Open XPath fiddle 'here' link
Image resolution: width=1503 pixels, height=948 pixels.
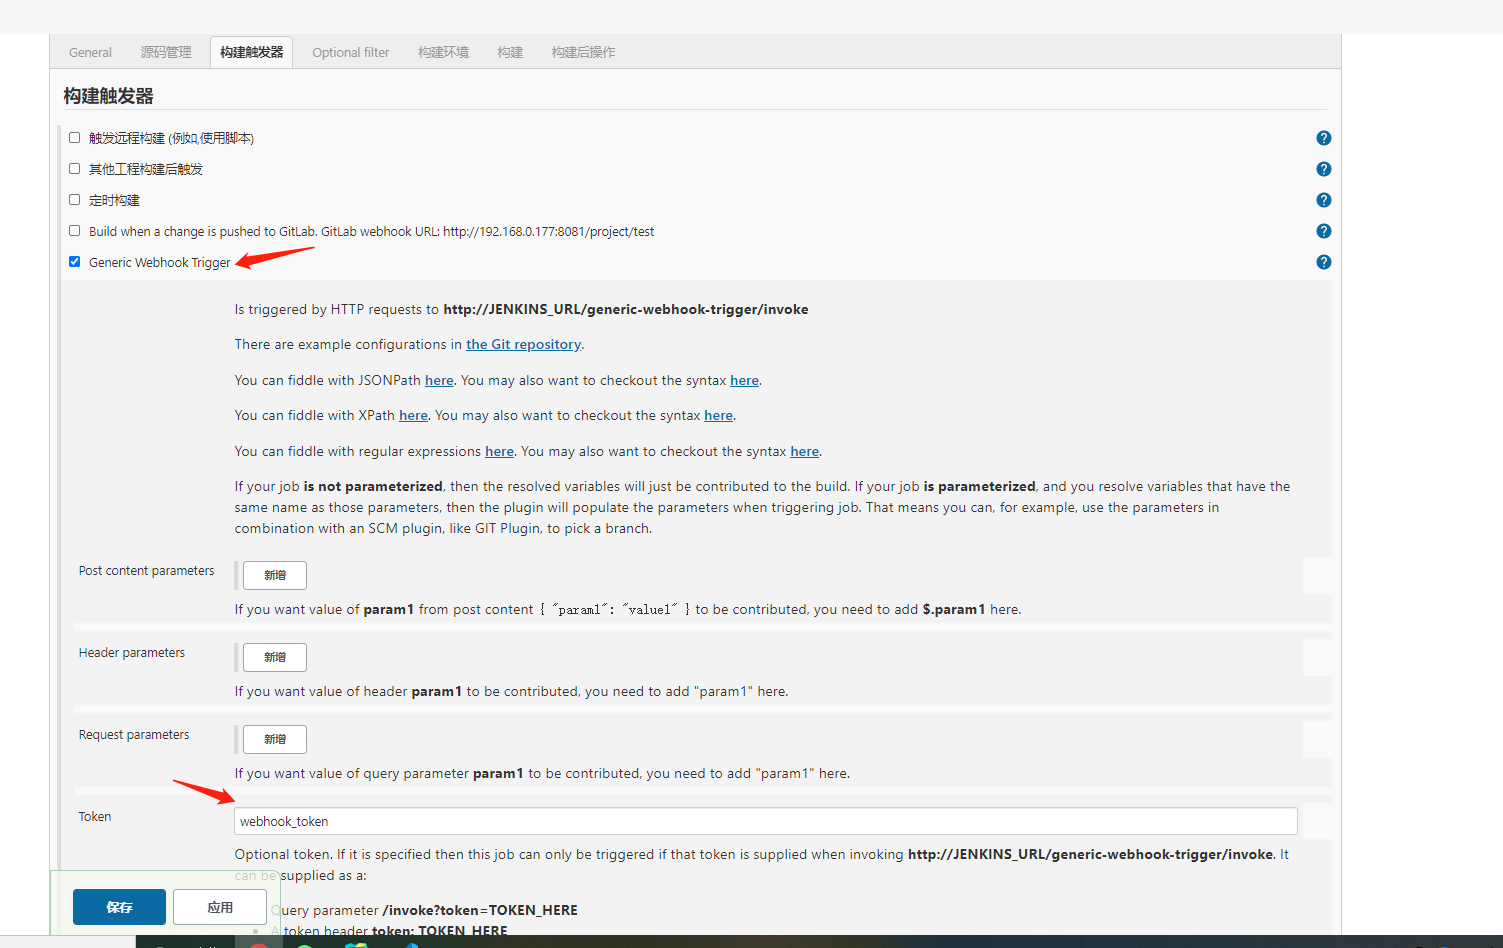coord(413,415)
